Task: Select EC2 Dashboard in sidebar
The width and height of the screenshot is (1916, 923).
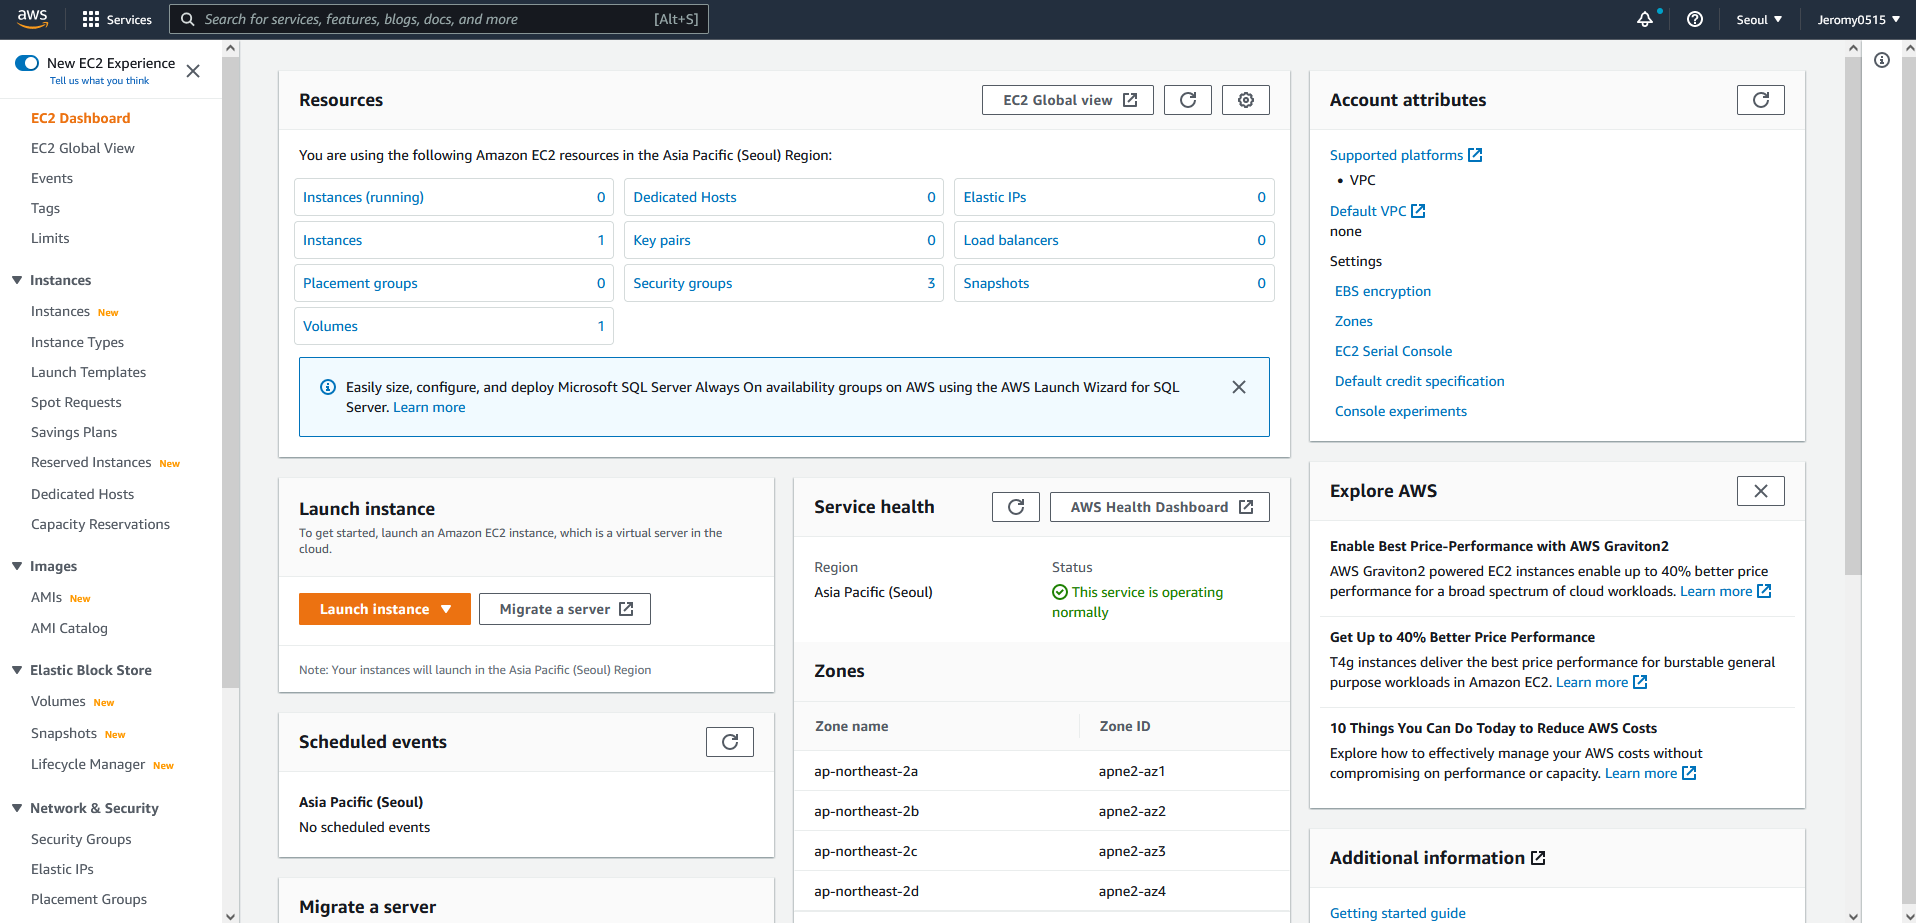Action: click(x=81, y=118)
